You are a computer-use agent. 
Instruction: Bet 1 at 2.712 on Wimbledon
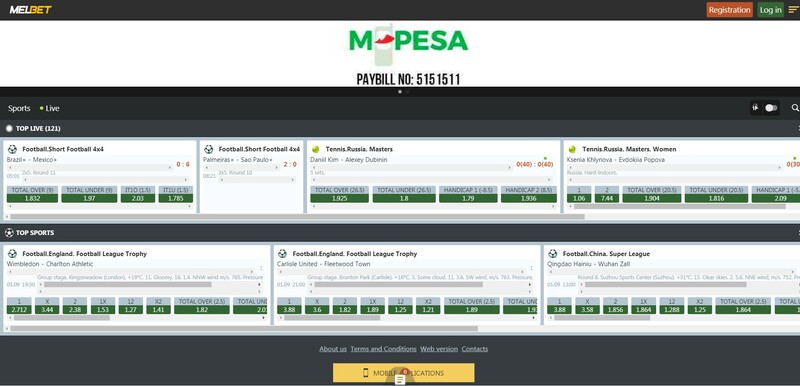[x=19, y=306]
